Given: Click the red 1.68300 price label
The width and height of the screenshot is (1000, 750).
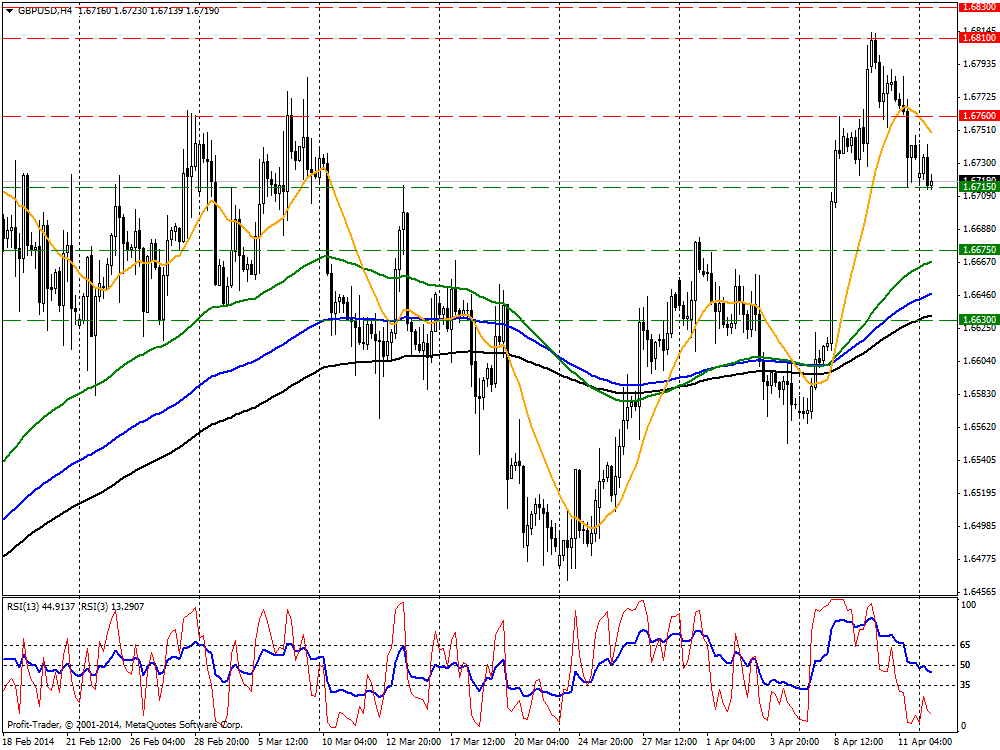Looking at the screenshot, I should [978, 6].
